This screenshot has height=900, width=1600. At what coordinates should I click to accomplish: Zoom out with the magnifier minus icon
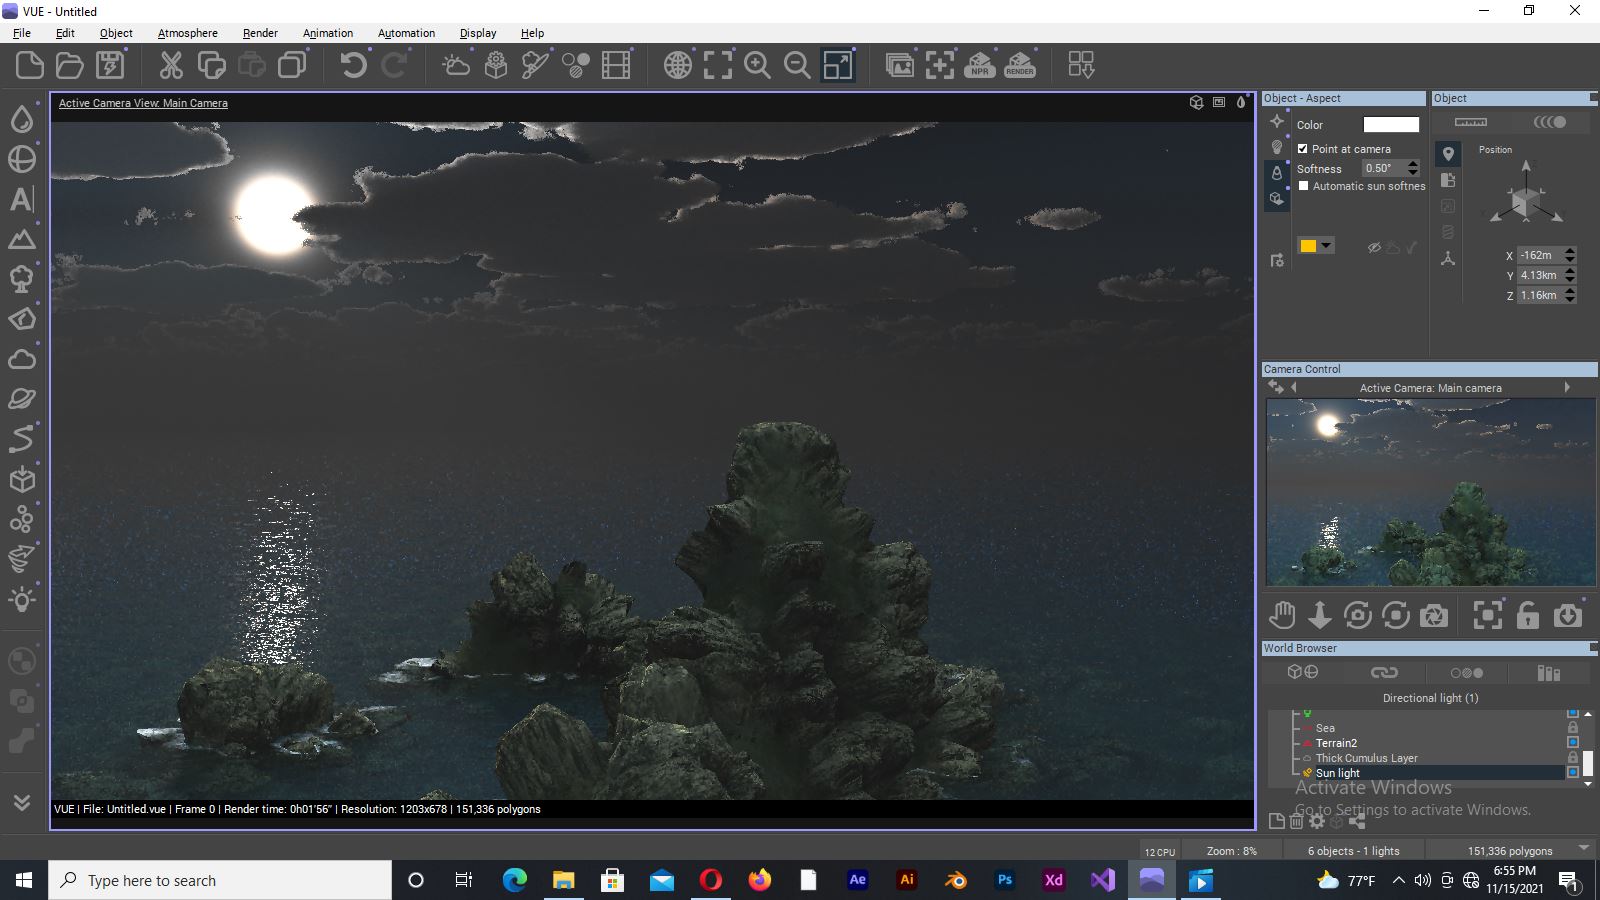point(797,66)
